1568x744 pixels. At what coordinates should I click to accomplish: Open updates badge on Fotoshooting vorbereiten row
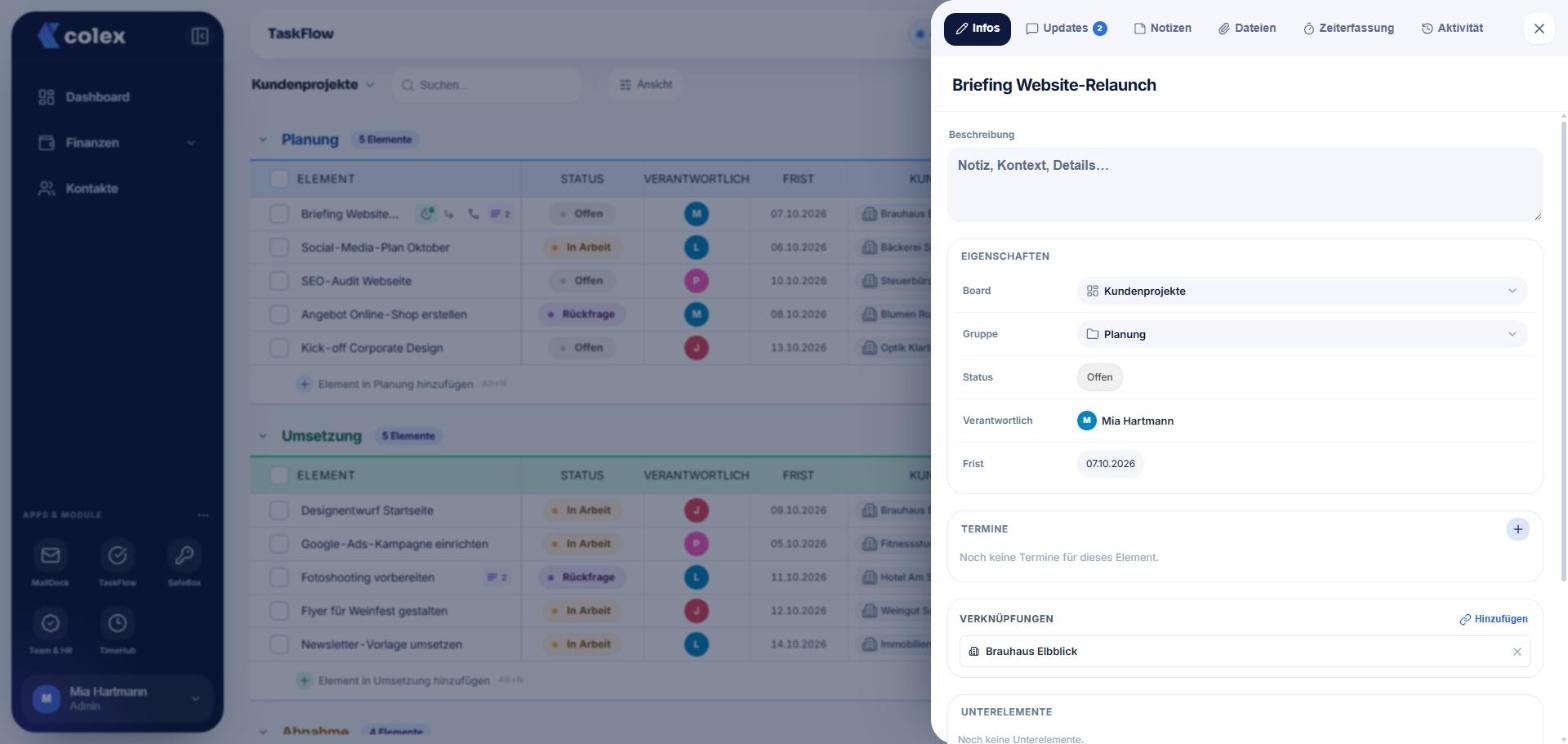point(497,577)
